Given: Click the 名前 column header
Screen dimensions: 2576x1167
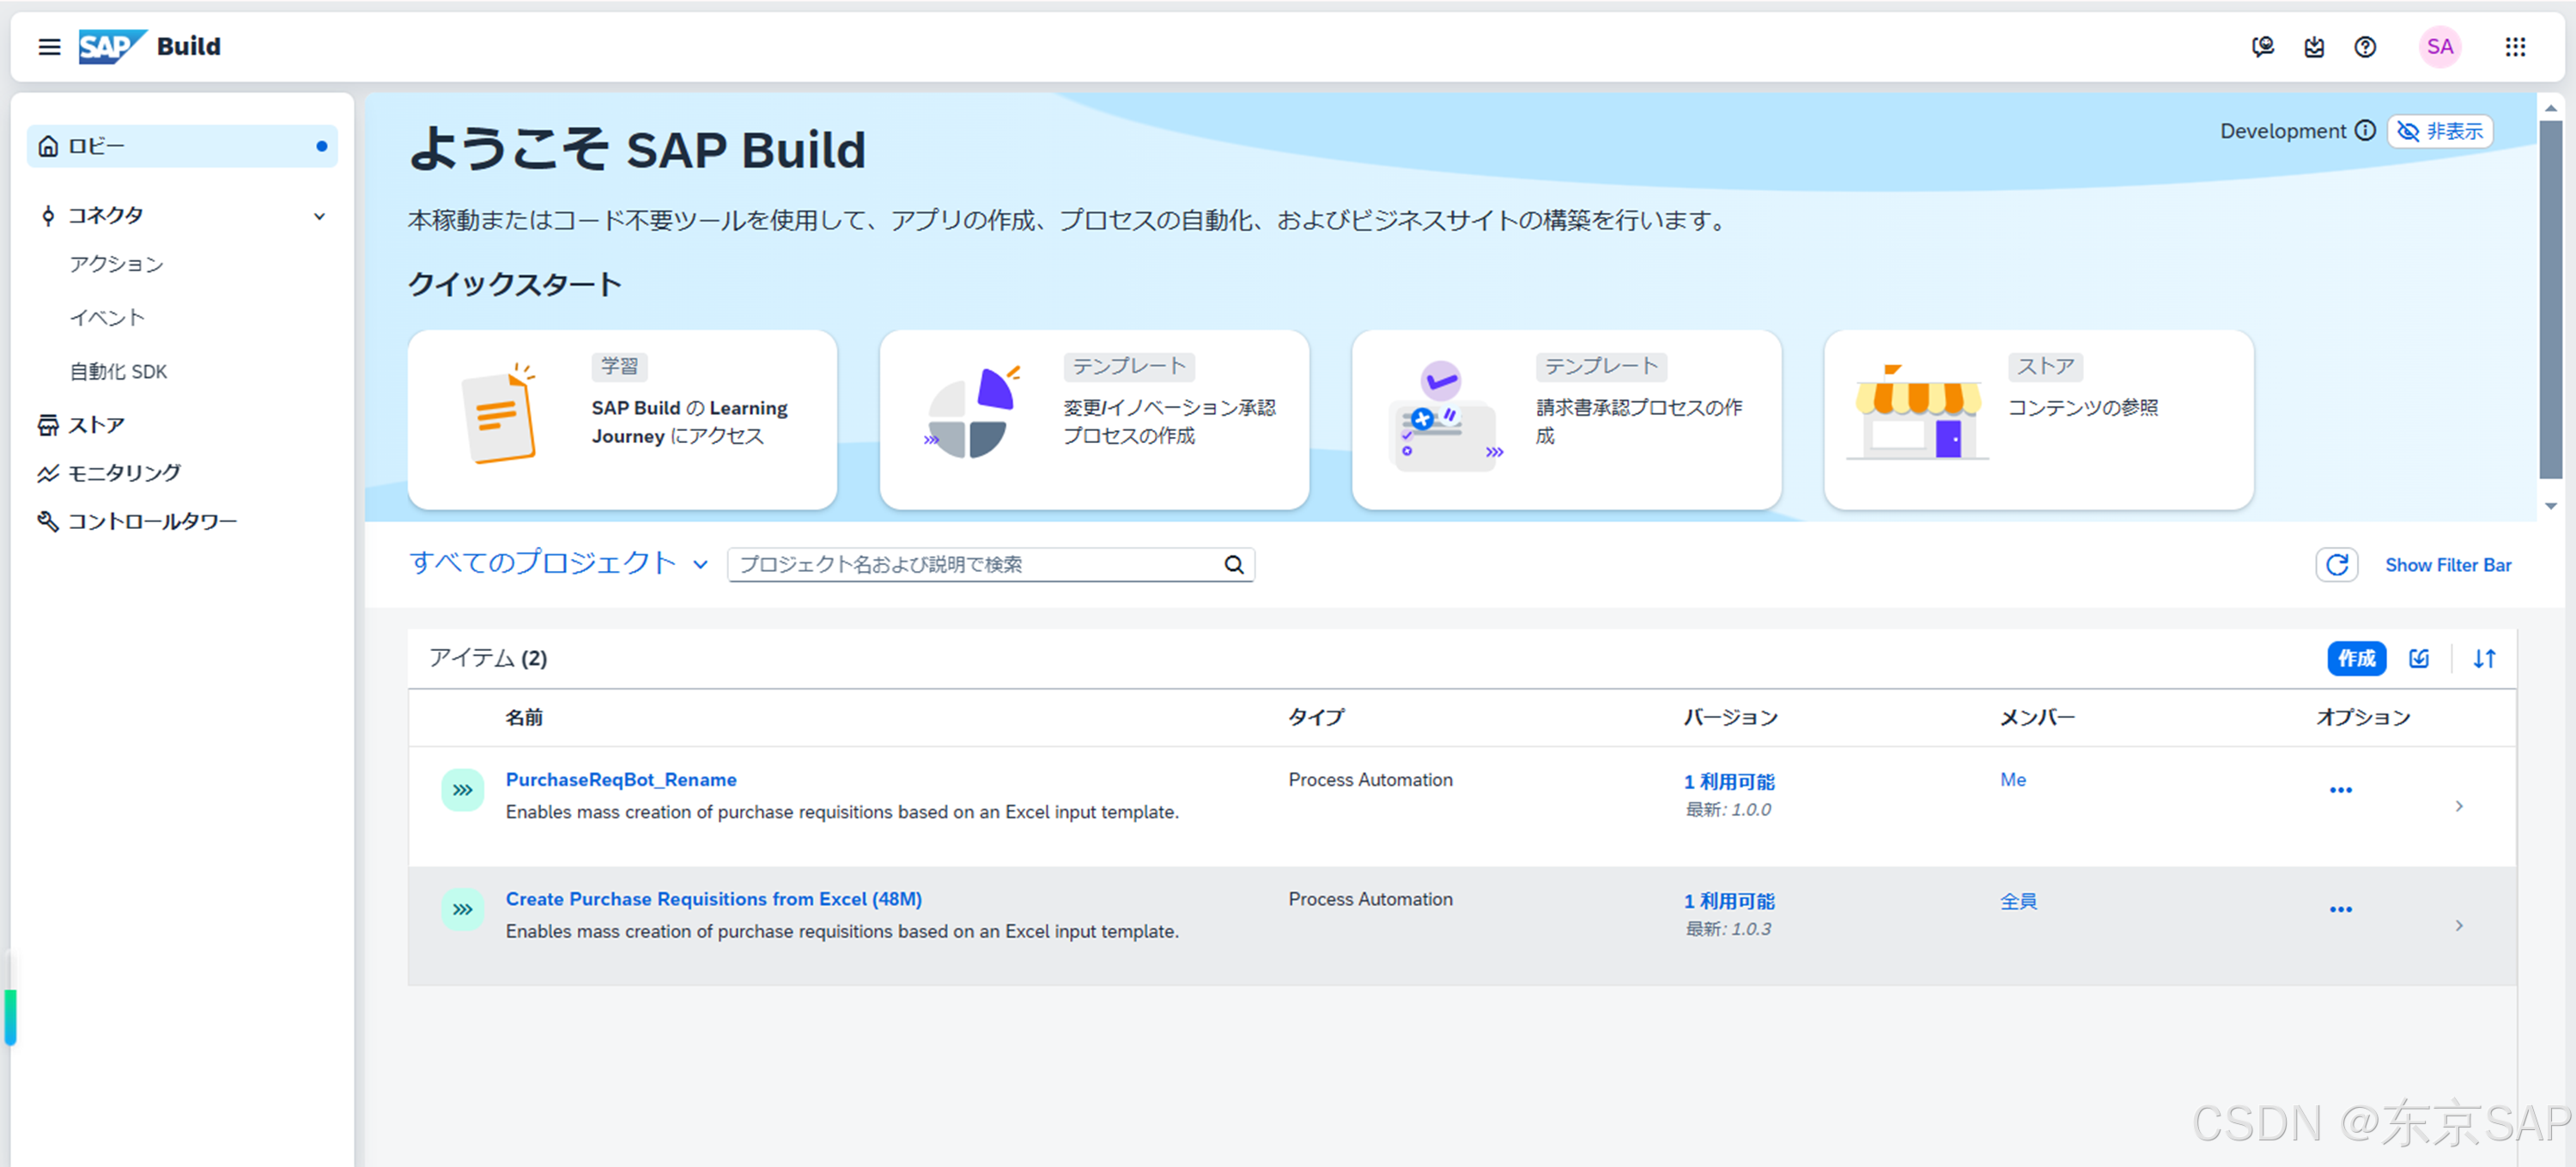Looking at the screenshot, I should click(524, 717).
